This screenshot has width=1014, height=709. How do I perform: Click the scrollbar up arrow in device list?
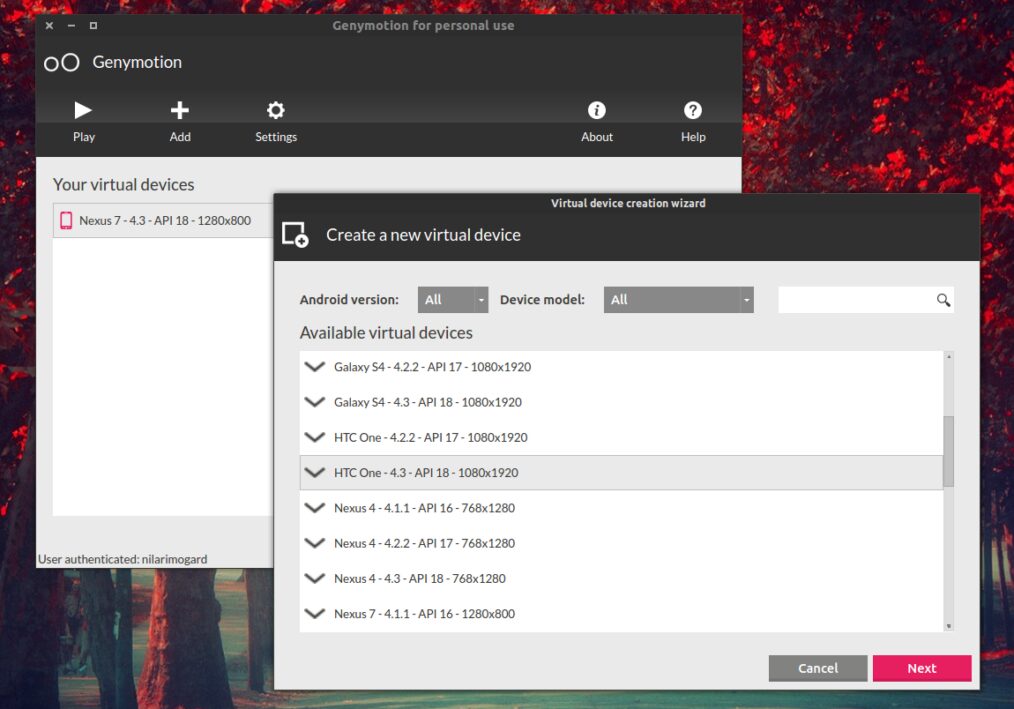(949, 356)
